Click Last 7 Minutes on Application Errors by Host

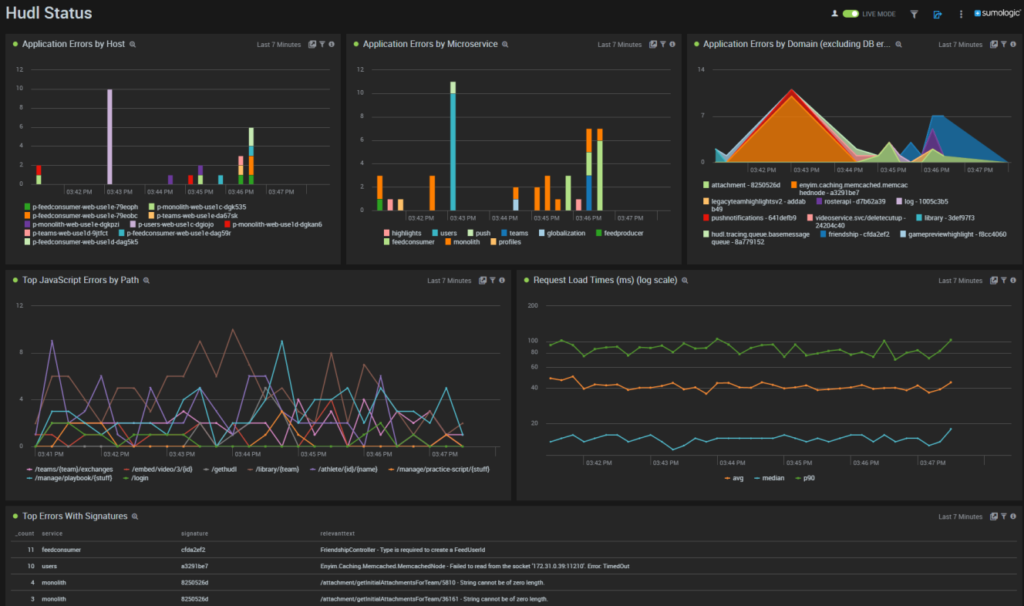279,44
